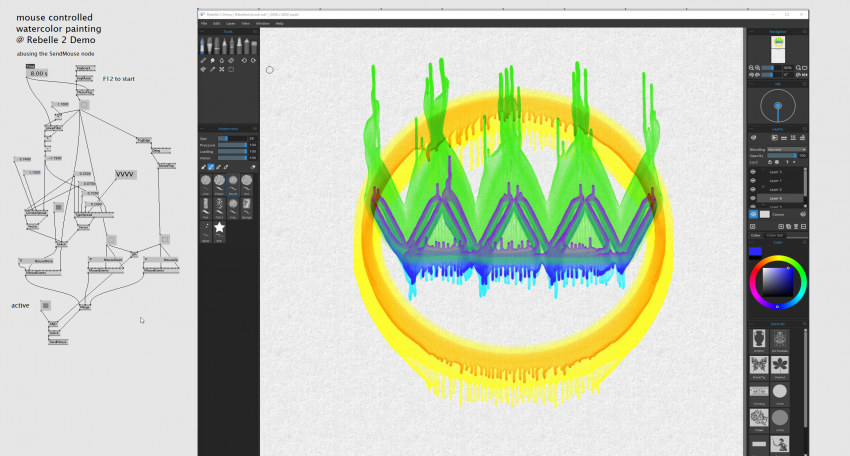Select the leaf stencil
Viewport: 850px width, 456px height.
coord(780,366)
